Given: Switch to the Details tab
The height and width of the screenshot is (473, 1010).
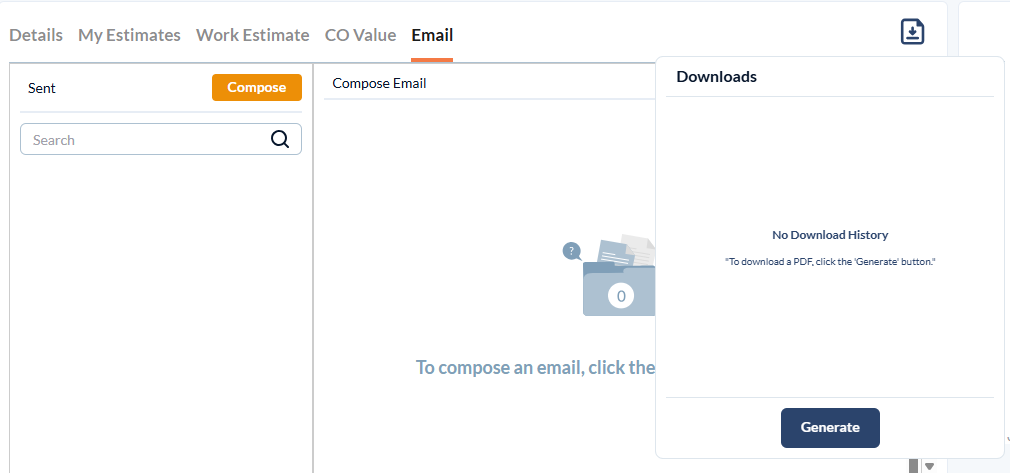Looking at the screenshot, I should (36, 35).
